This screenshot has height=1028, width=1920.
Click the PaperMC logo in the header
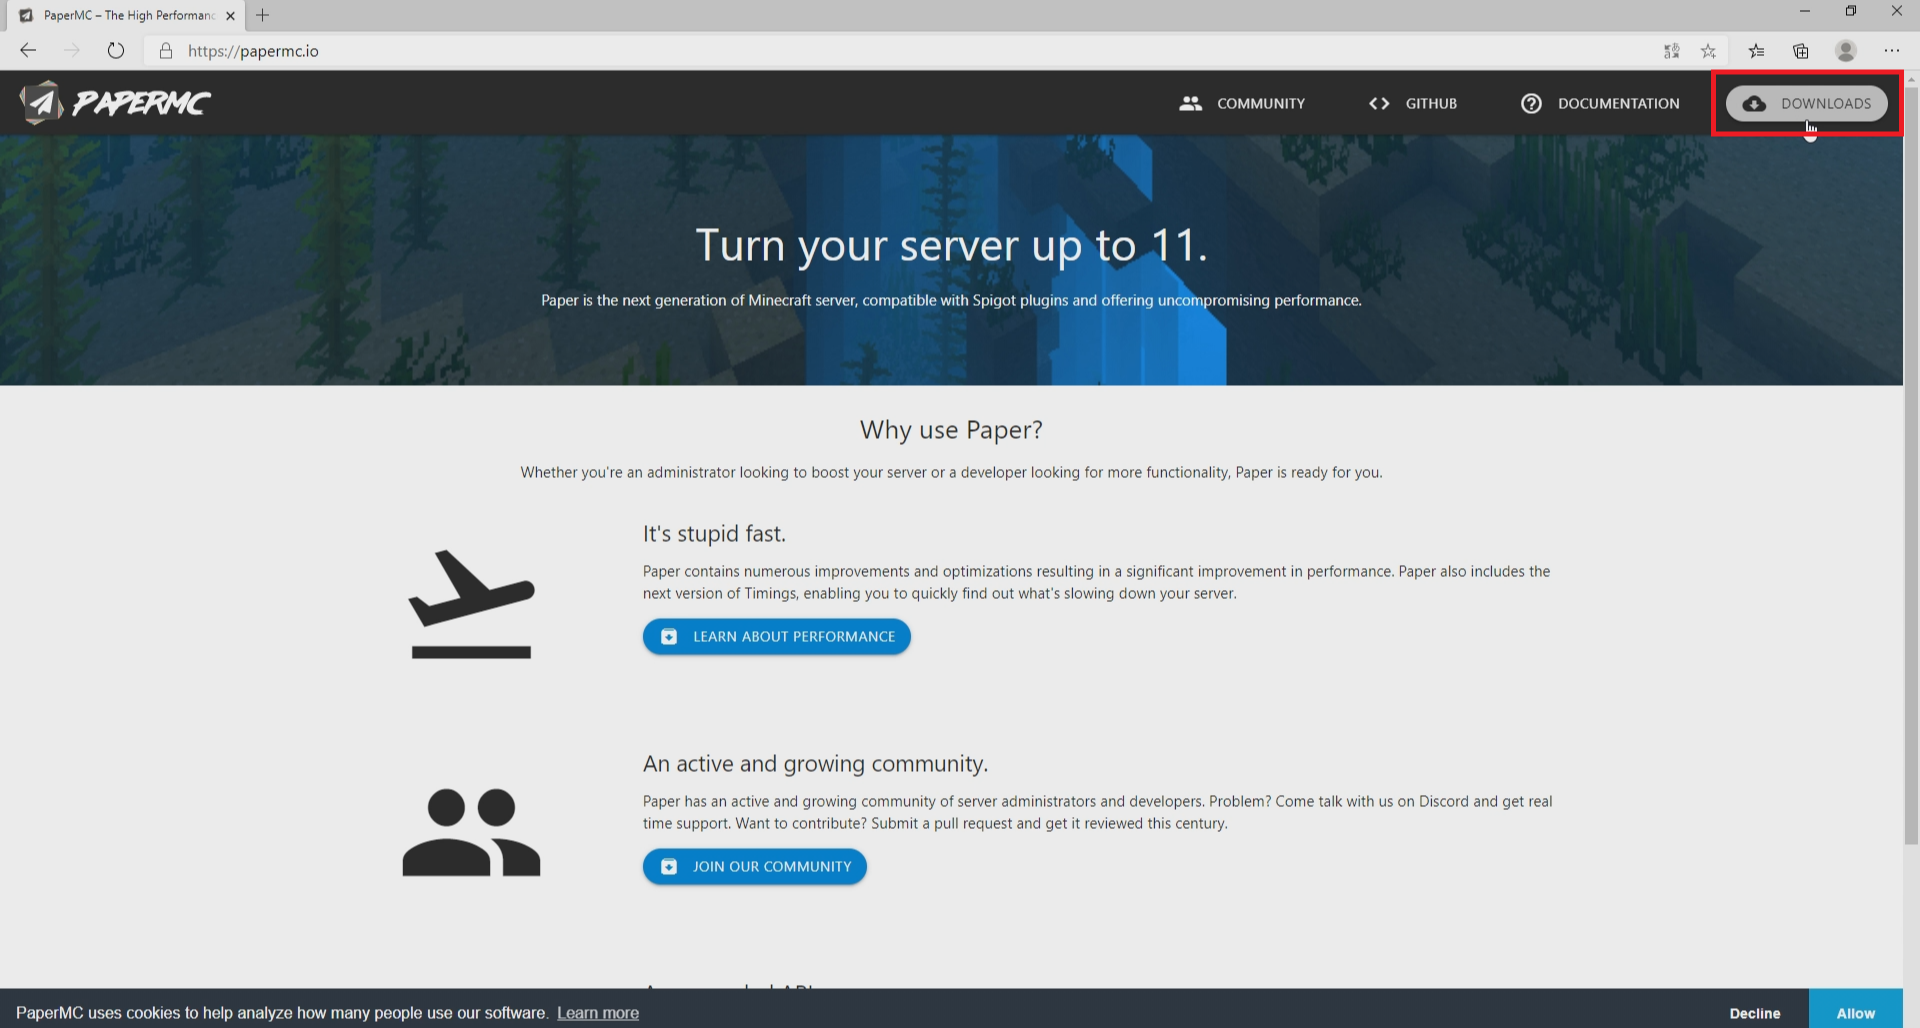115,102
